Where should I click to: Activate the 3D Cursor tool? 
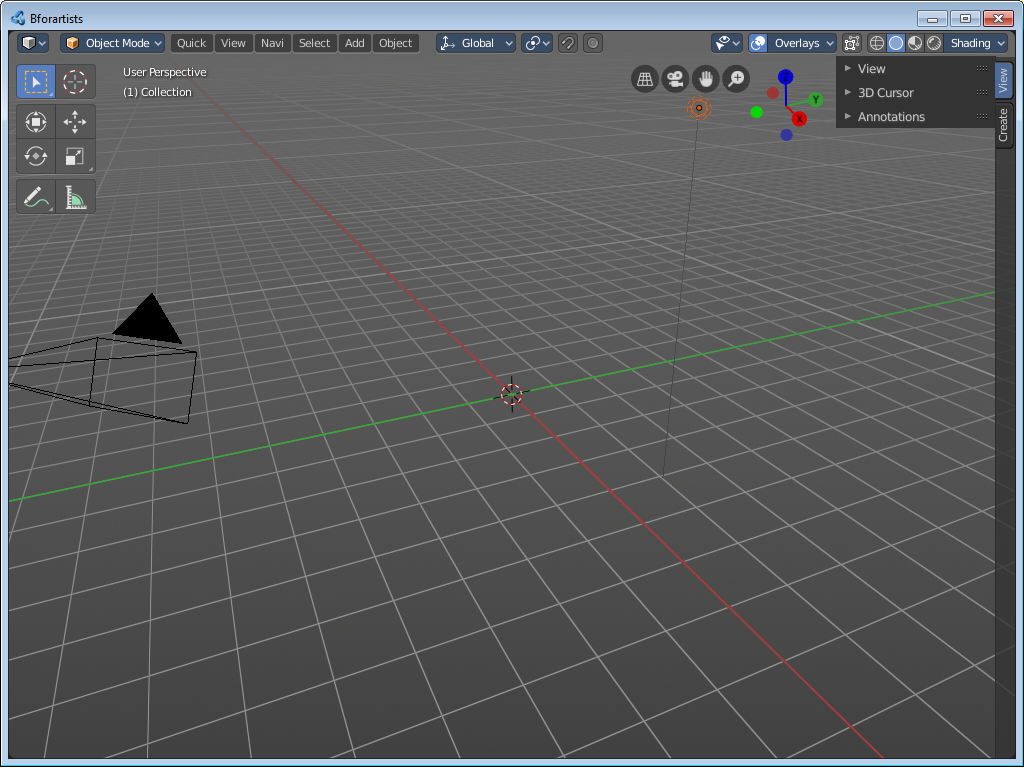(75, 82)
